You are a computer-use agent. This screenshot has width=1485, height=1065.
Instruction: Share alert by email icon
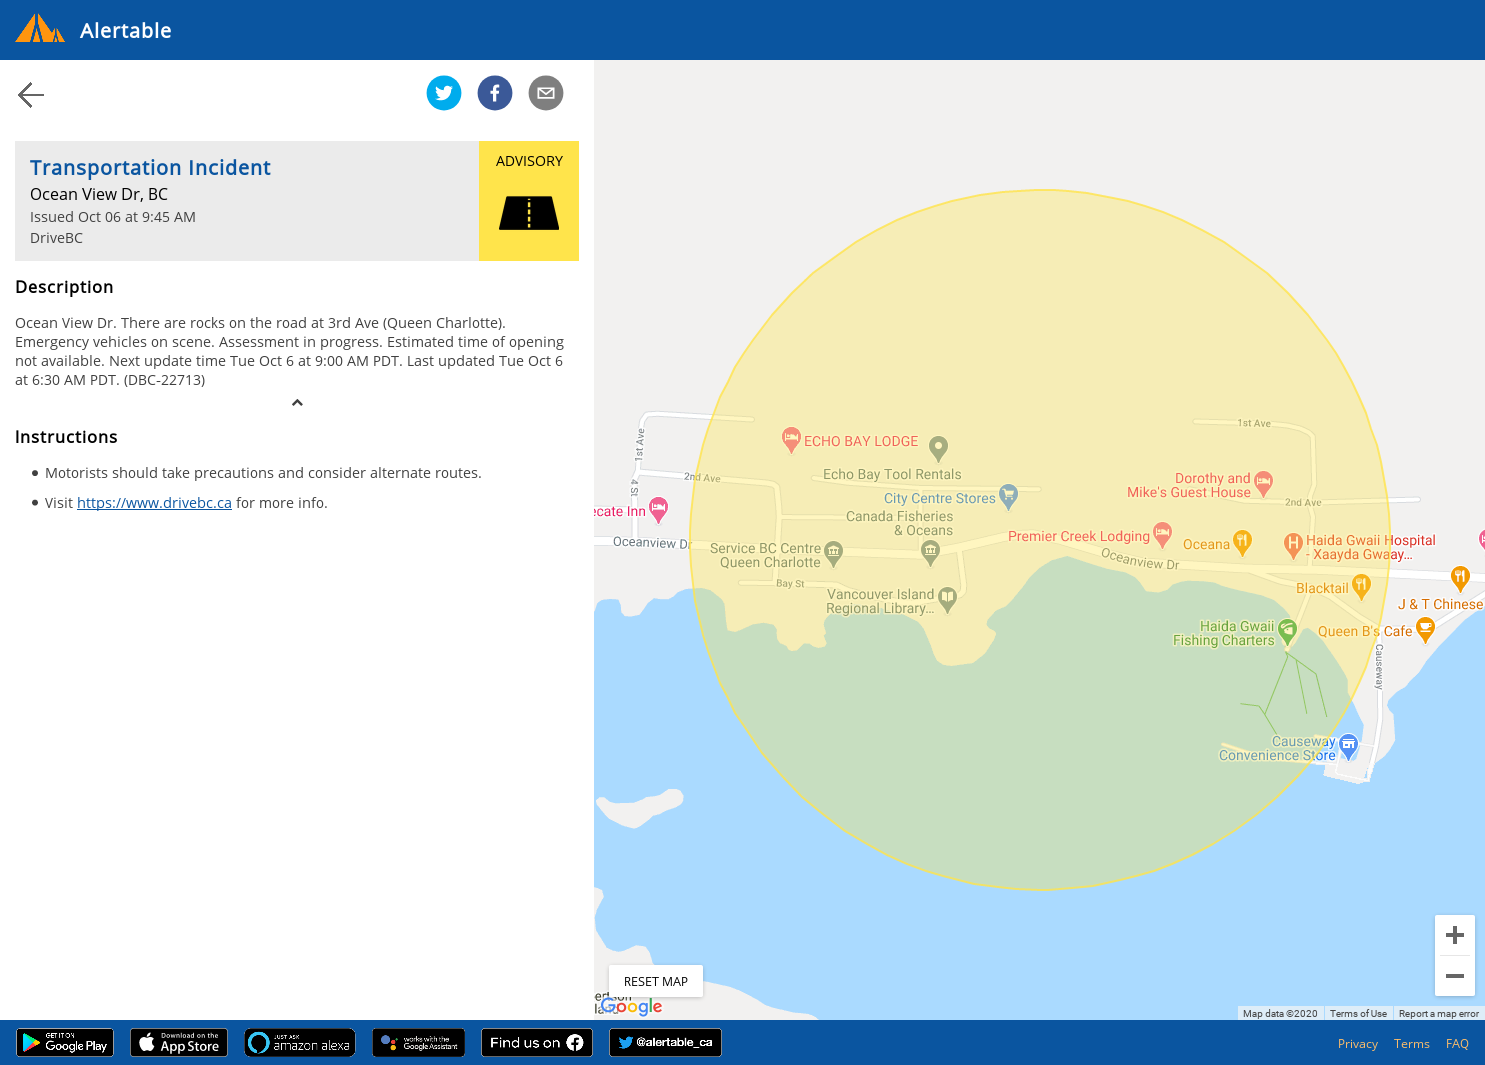click(546, 93)
